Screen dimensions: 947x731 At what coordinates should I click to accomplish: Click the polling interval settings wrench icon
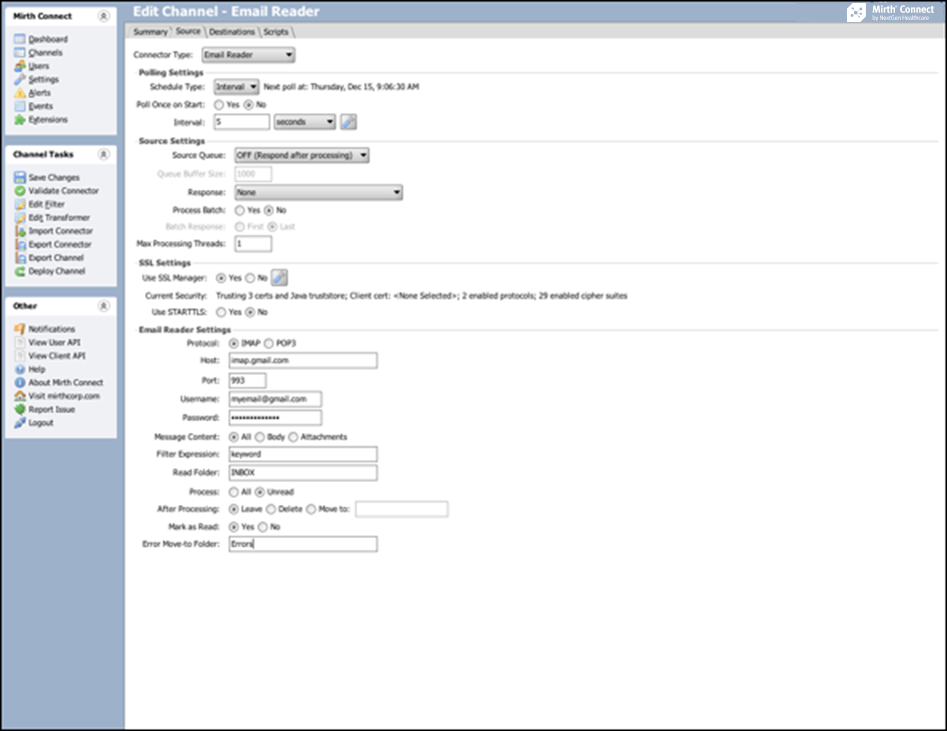pyautogui.click(x=348, y=122)
